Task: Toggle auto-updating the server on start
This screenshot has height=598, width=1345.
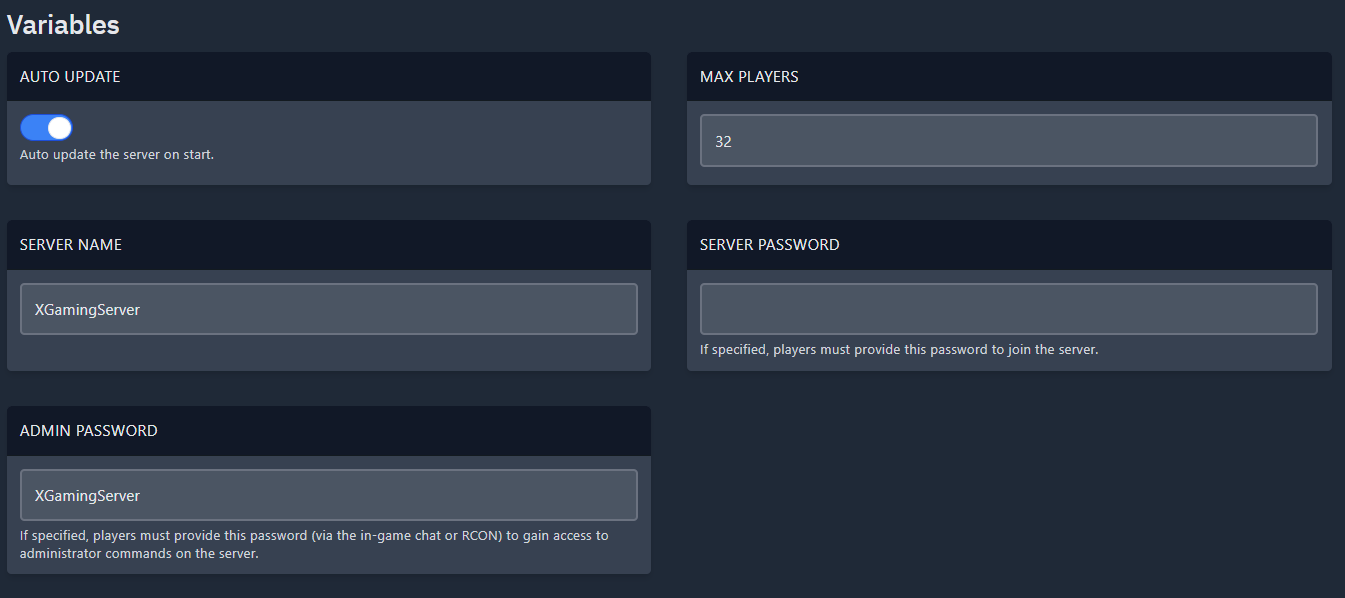Action: [x=46, y=127]
